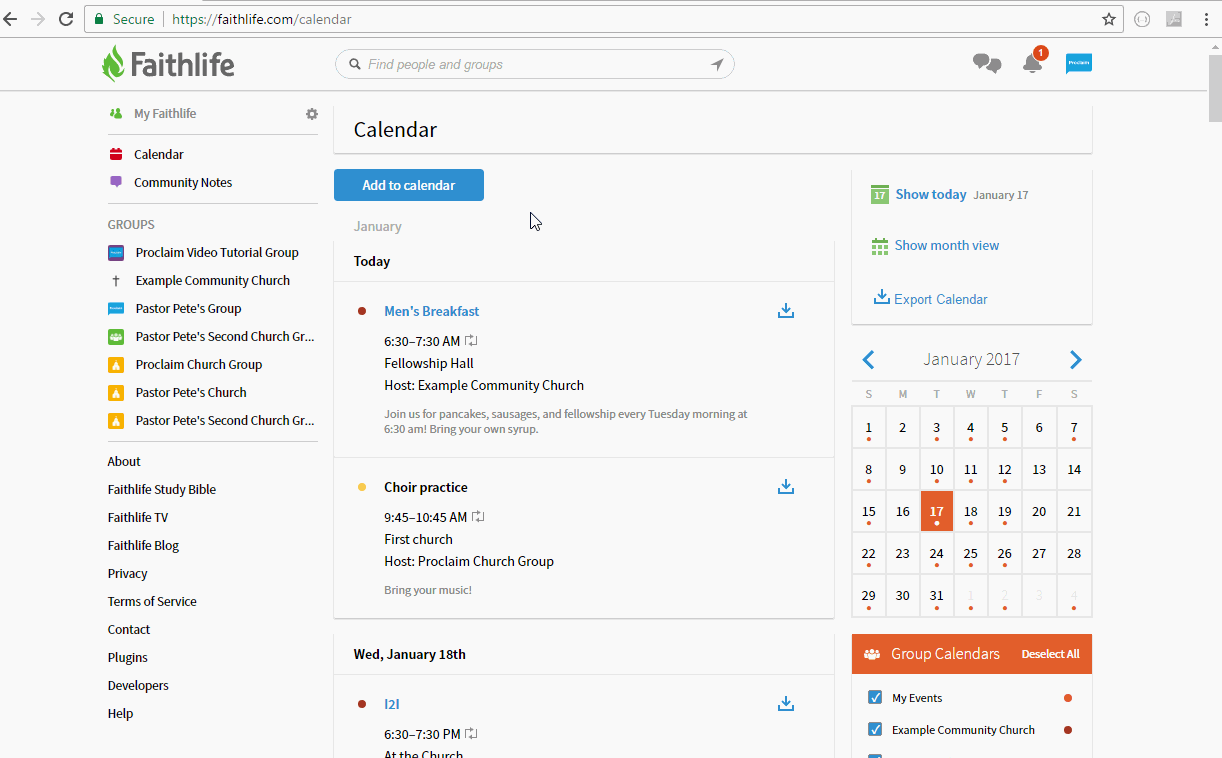Open Men's Breakfast event link

432,311
